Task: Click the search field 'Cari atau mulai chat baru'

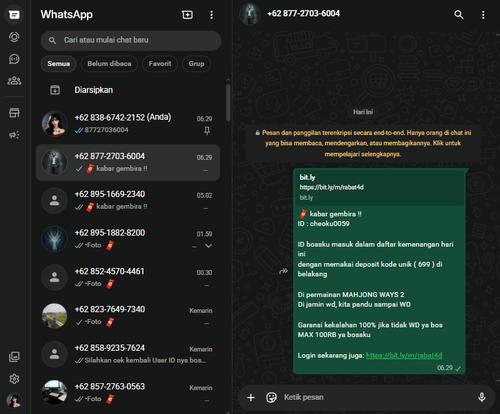Action: pos(131,40)
